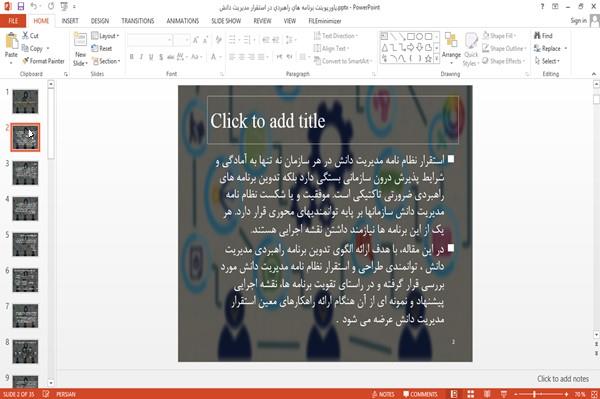Click the PERSIAN language indicator
Image resolution: width=600 pixels, height=399 pixels.
coord(66,394)
